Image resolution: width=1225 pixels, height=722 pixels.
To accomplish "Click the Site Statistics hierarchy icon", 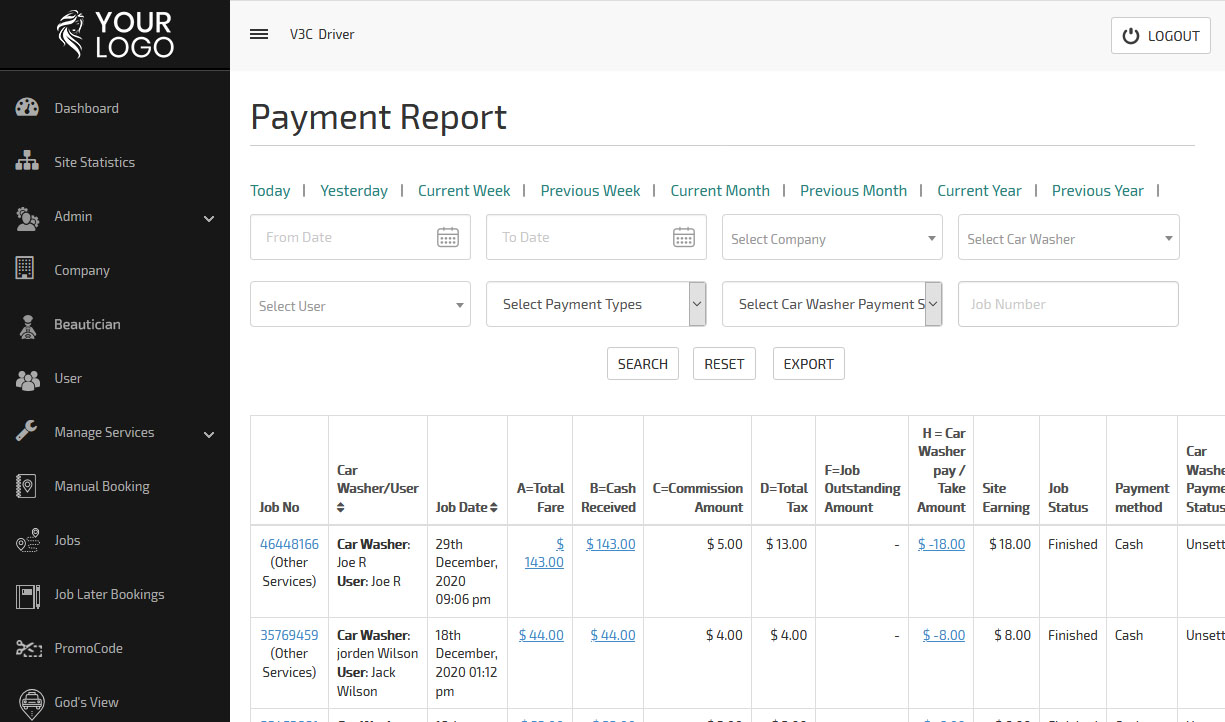I will [27, 162].
